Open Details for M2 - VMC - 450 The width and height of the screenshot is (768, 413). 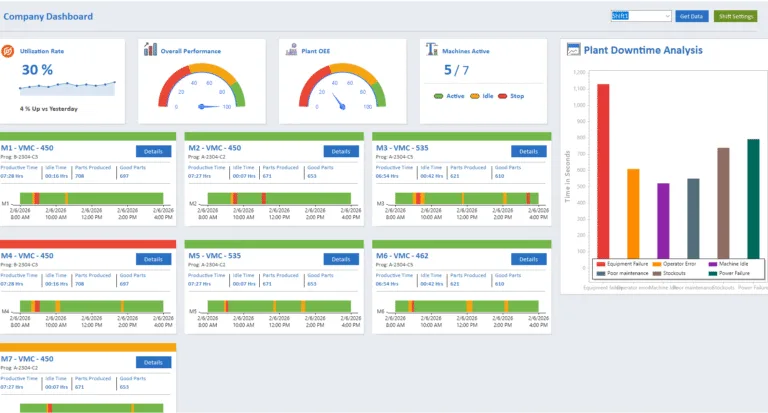tap(341, 151)
